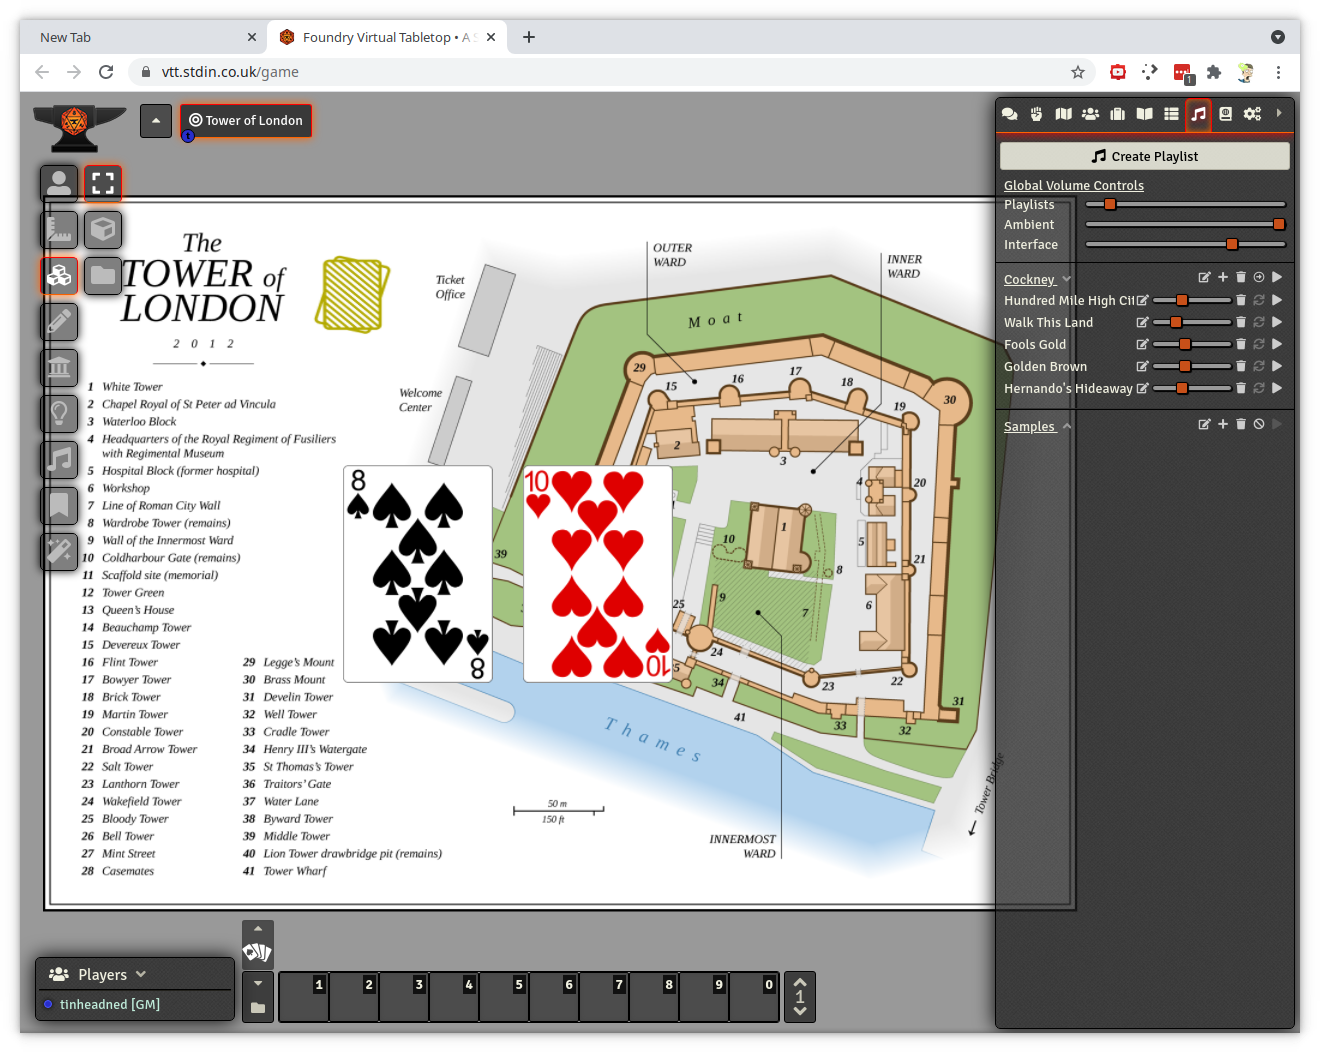
Task: Toggle loop for Fools Gold
Action: click(1259, 344)
